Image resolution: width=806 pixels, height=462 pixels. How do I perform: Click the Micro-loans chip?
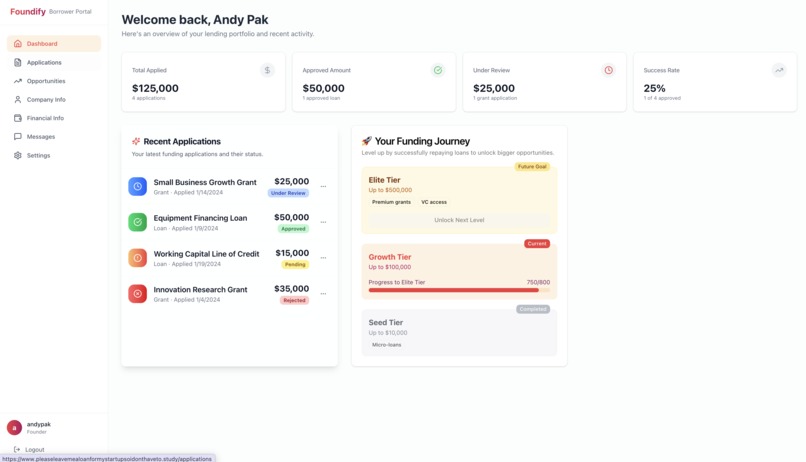pos(387,345)
